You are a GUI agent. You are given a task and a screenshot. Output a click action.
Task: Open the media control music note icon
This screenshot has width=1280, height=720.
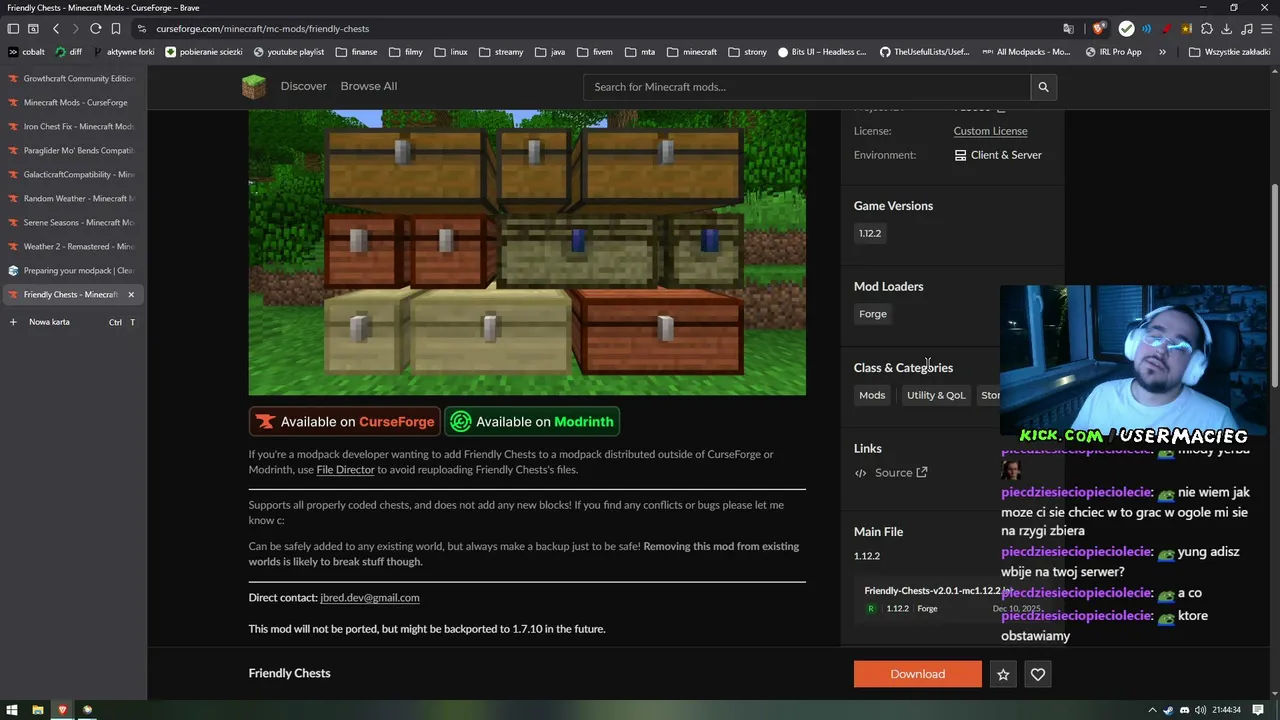1247,29
